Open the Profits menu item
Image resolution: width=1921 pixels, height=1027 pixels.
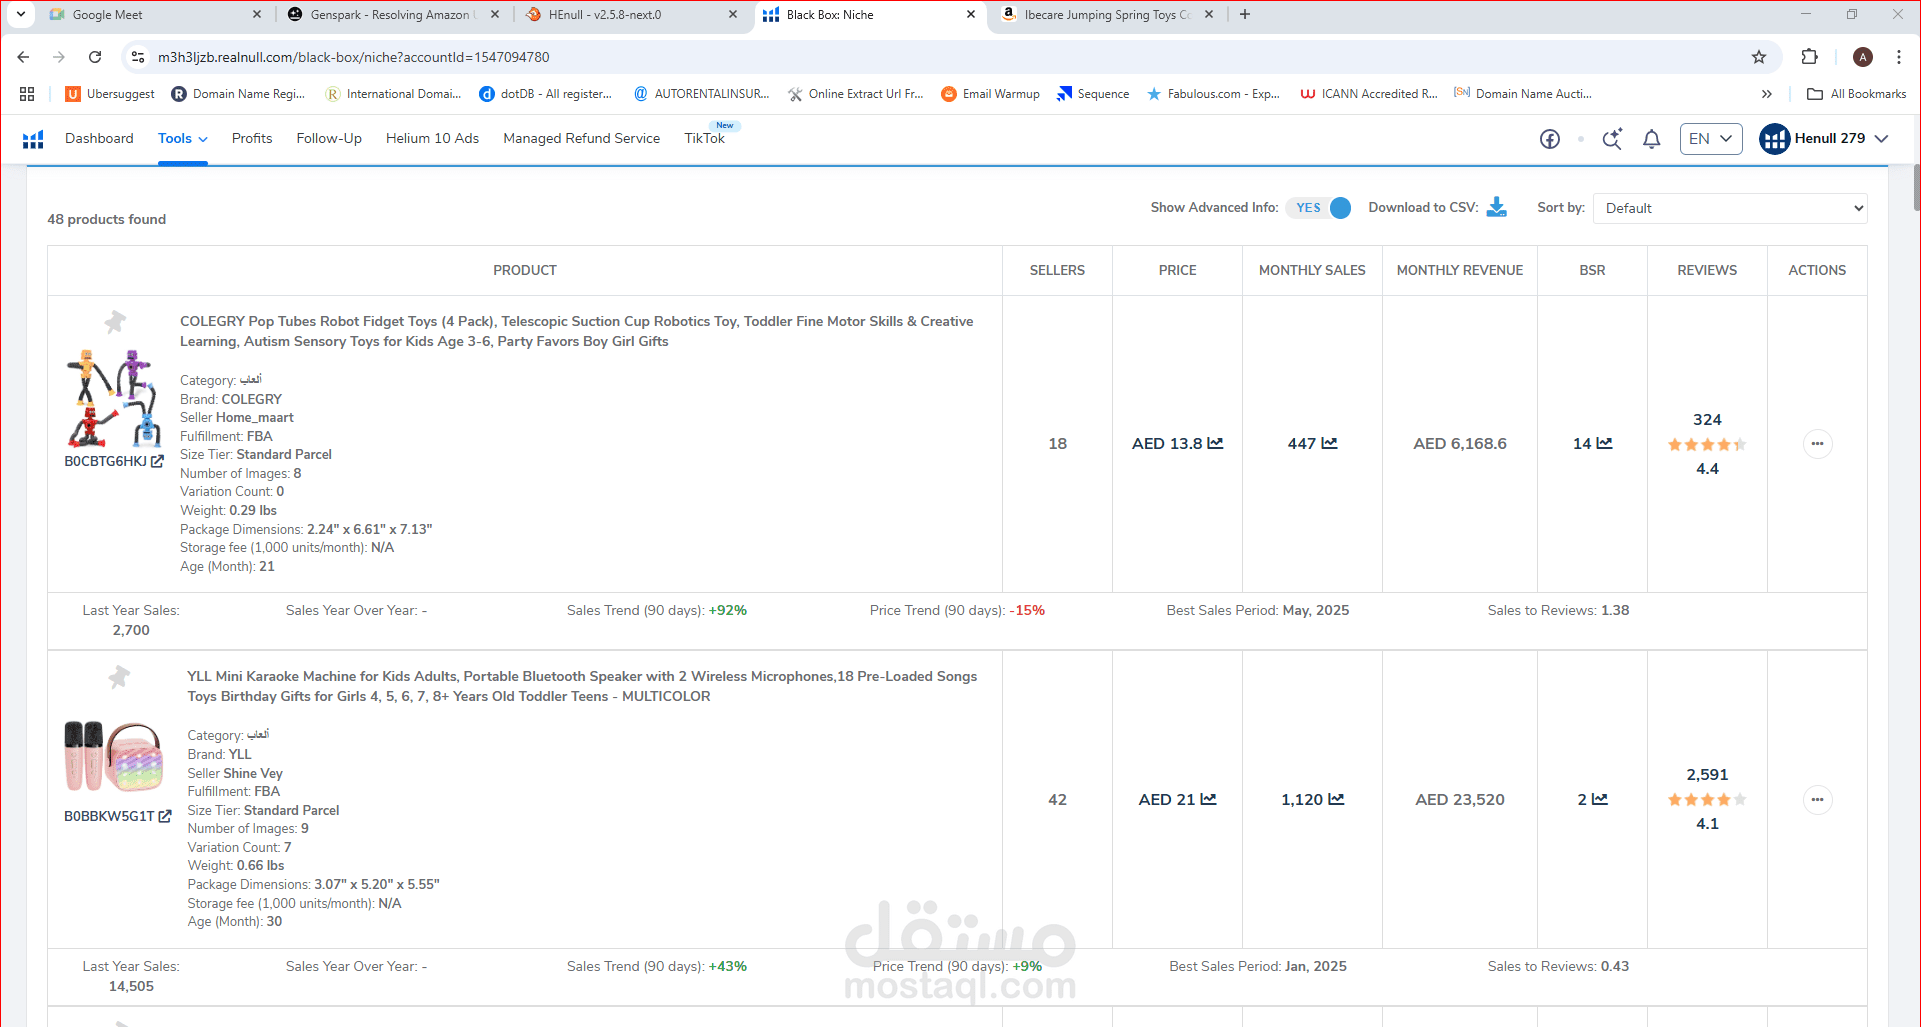(252, 139)
